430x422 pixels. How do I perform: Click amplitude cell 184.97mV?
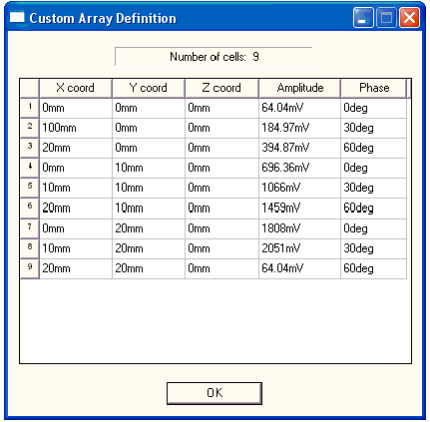[299, 128]
